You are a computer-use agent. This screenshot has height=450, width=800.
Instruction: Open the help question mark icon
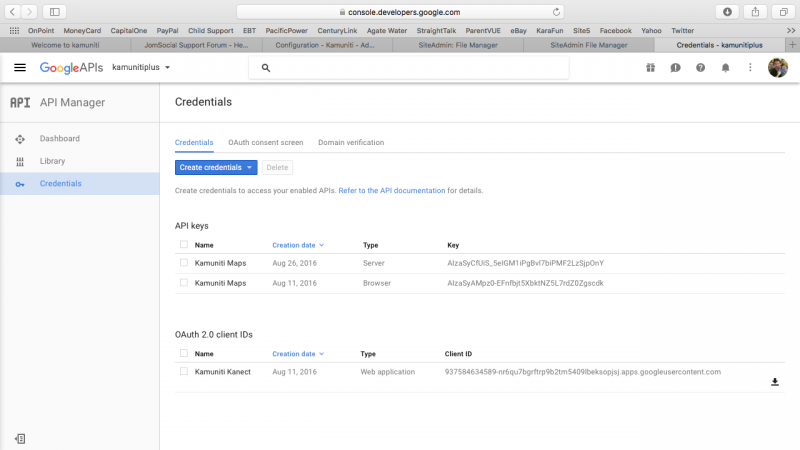pos(701,67)
